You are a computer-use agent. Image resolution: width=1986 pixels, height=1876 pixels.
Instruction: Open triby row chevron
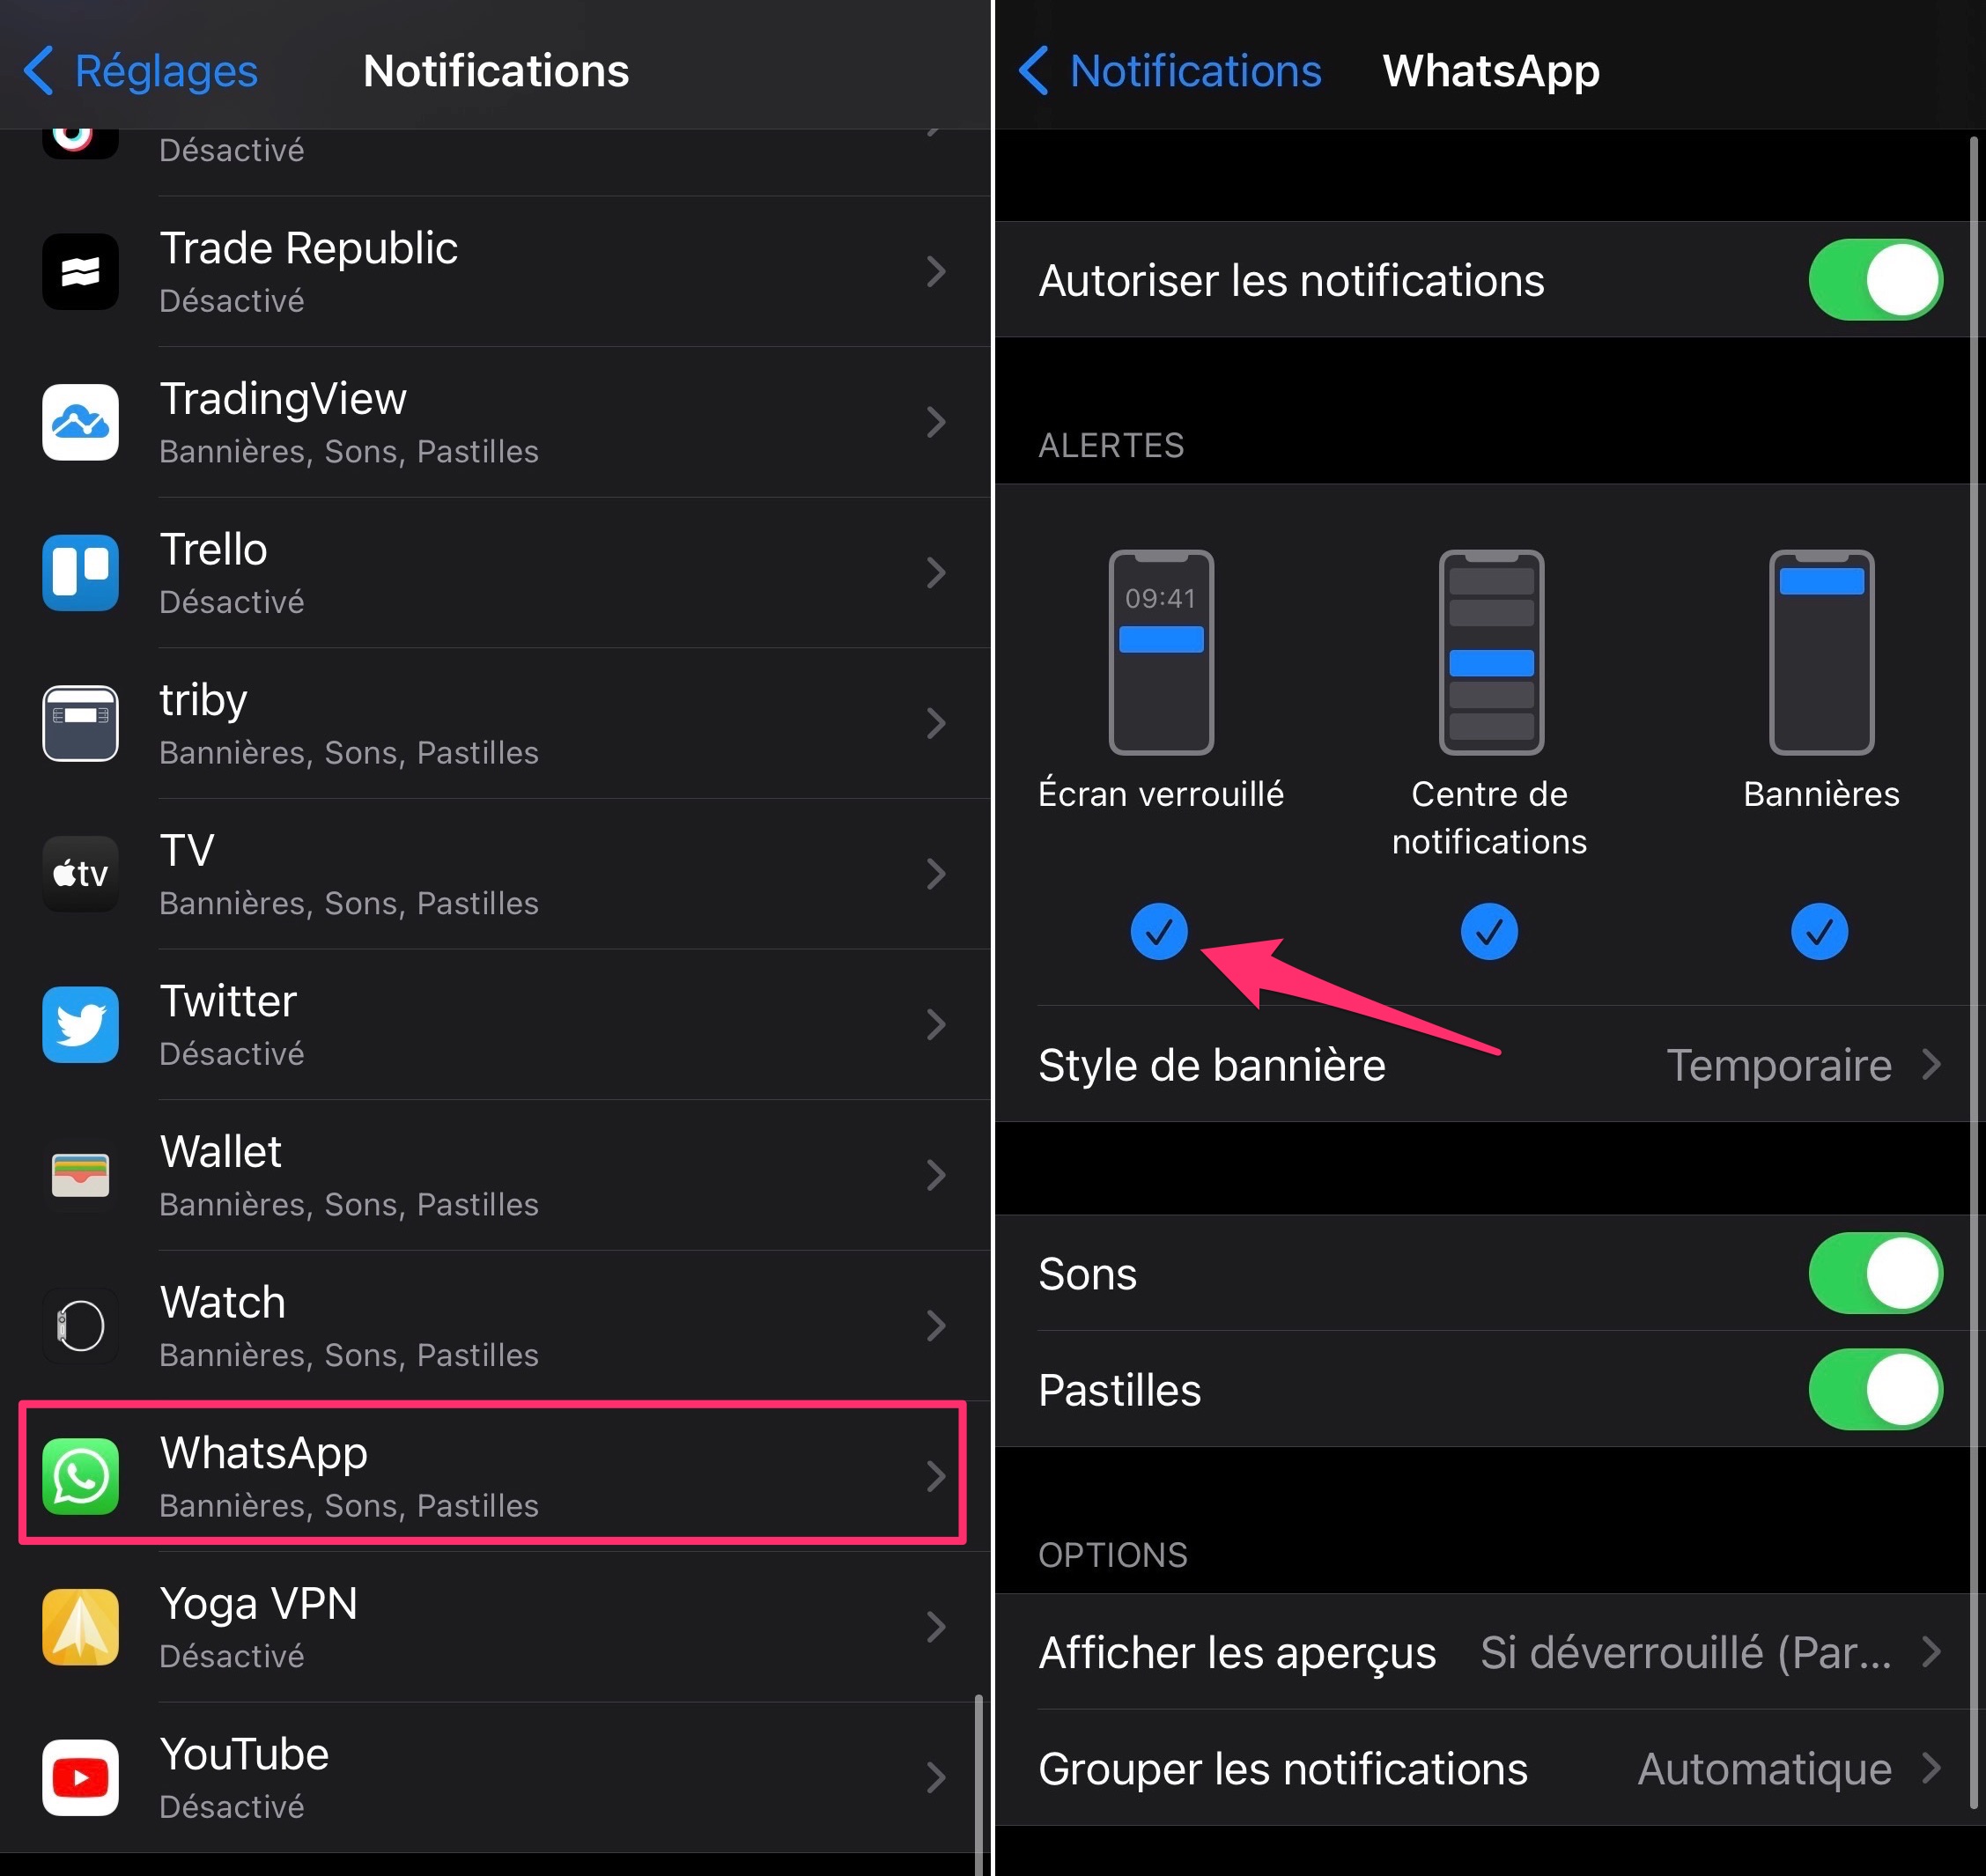pyautogui.click(x=936, y=723)
